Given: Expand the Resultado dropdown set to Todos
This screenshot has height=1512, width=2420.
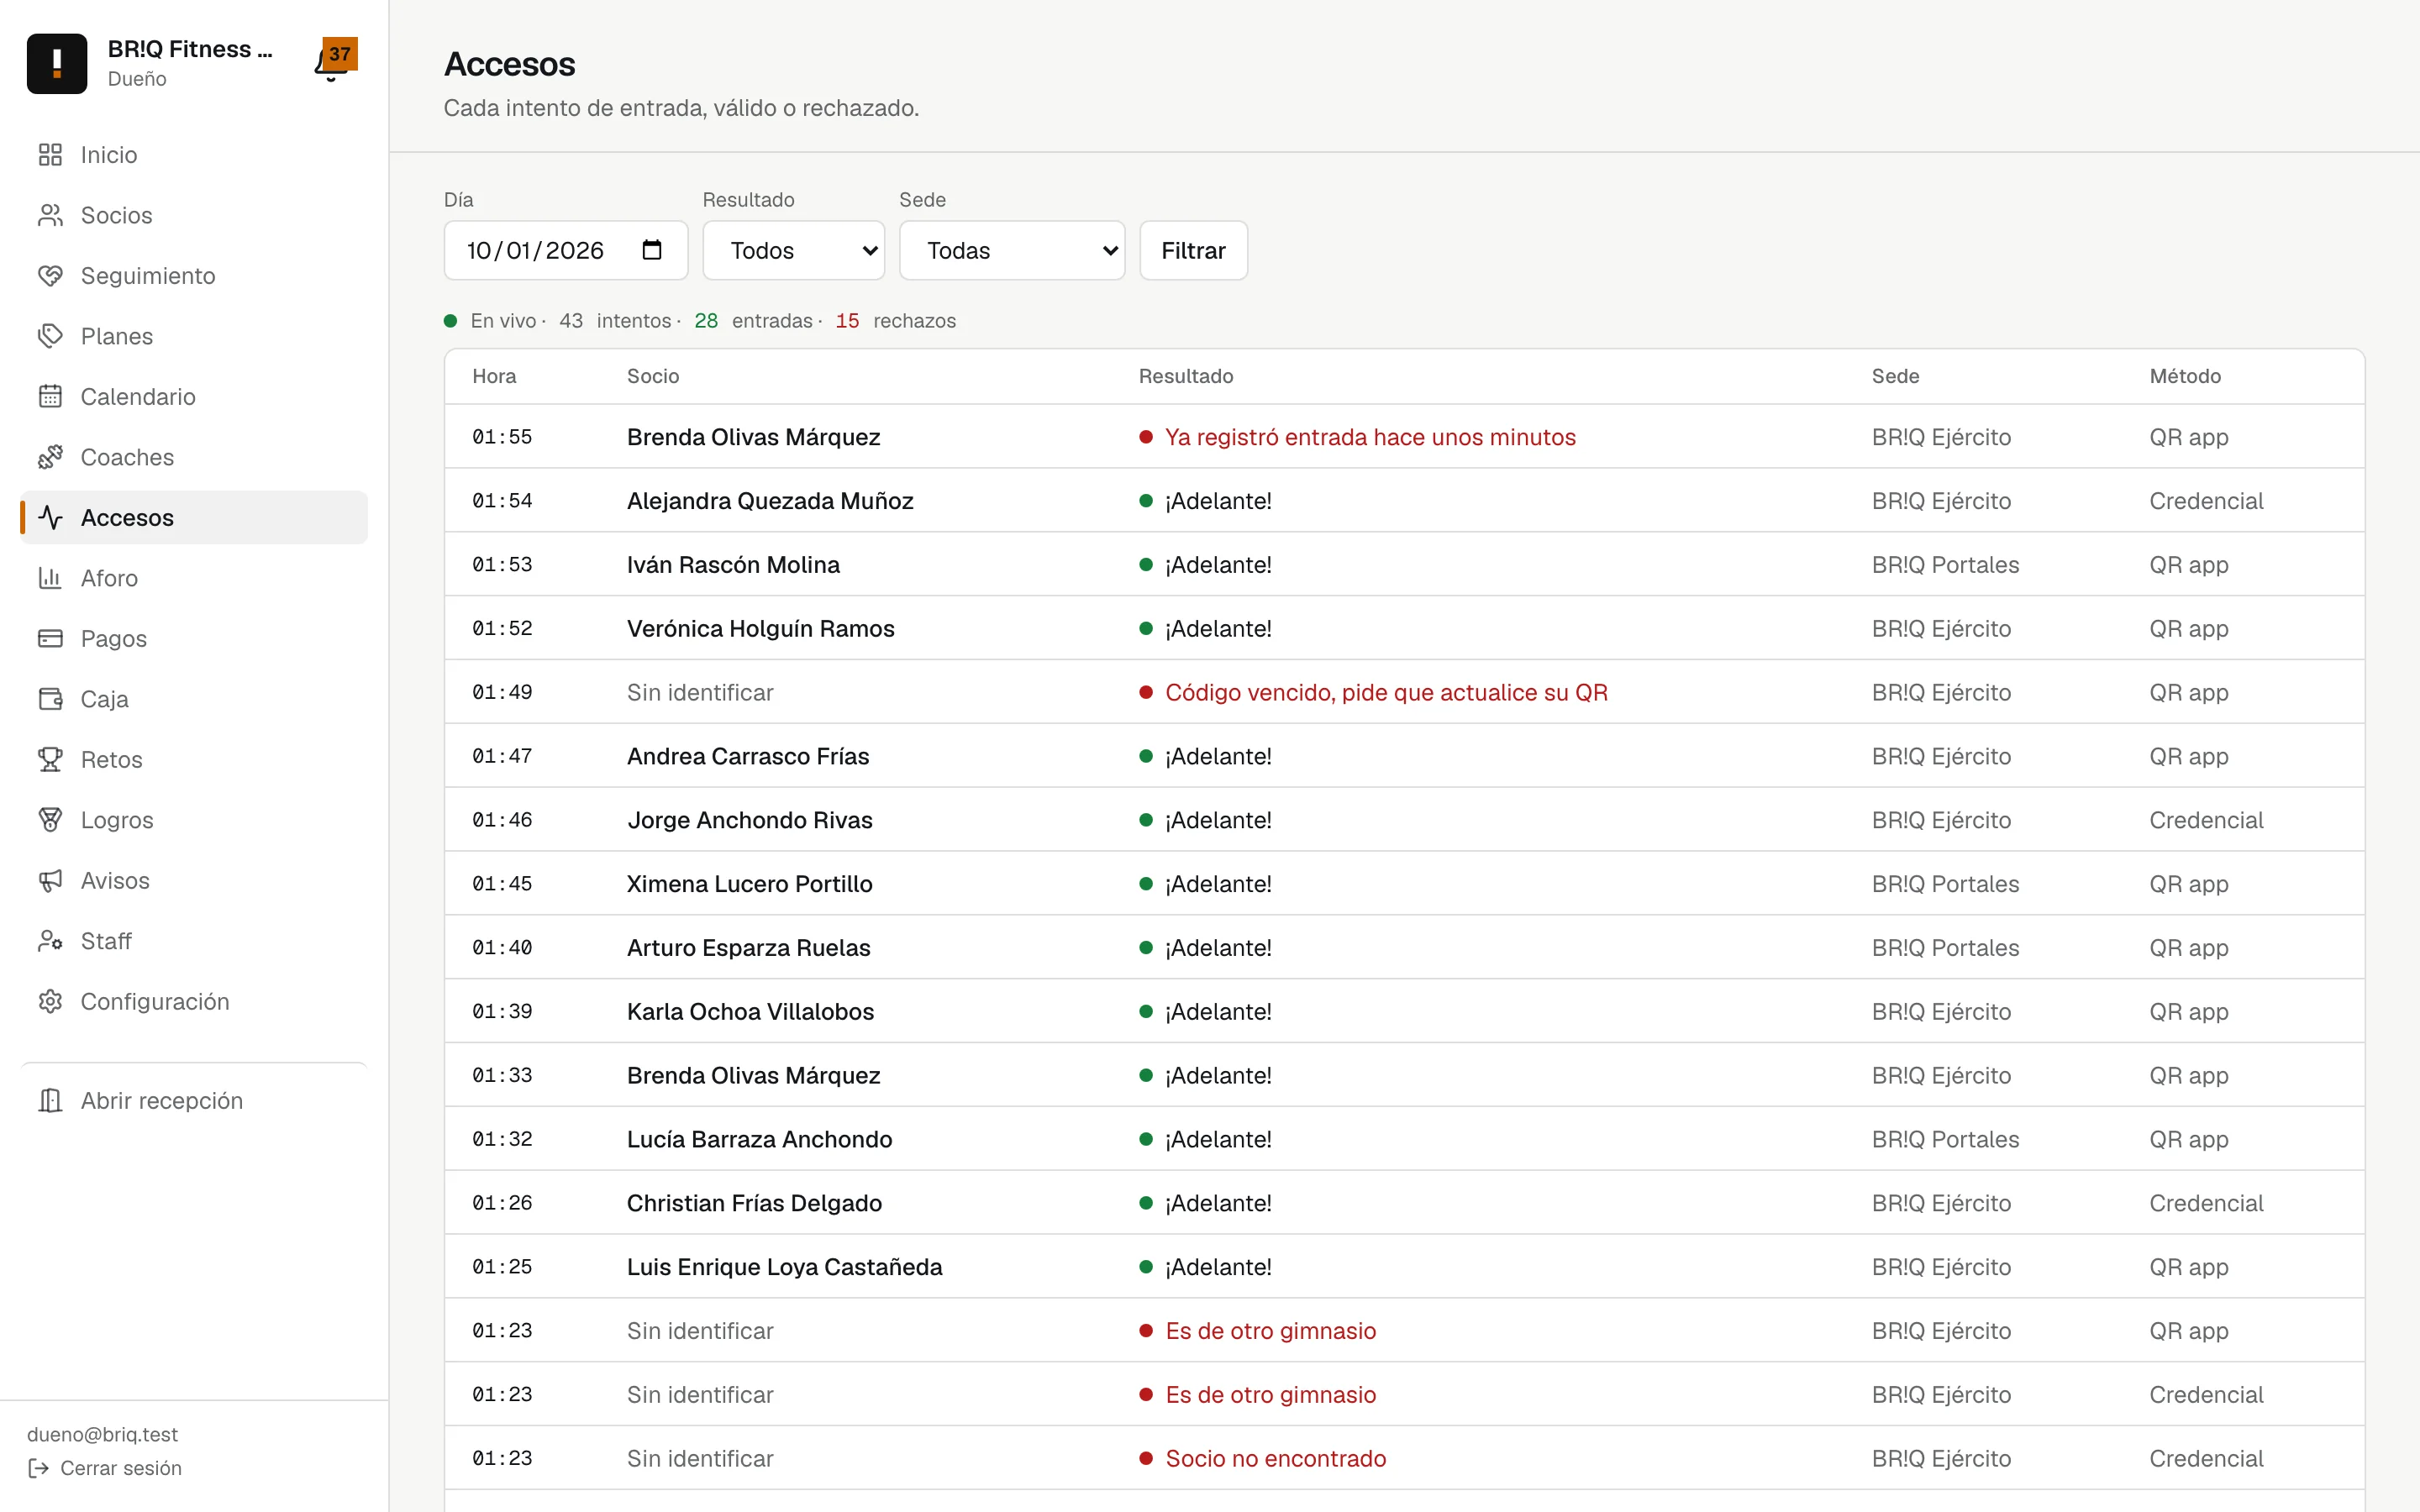Looking at the screenshot, I should pos(793,250).
